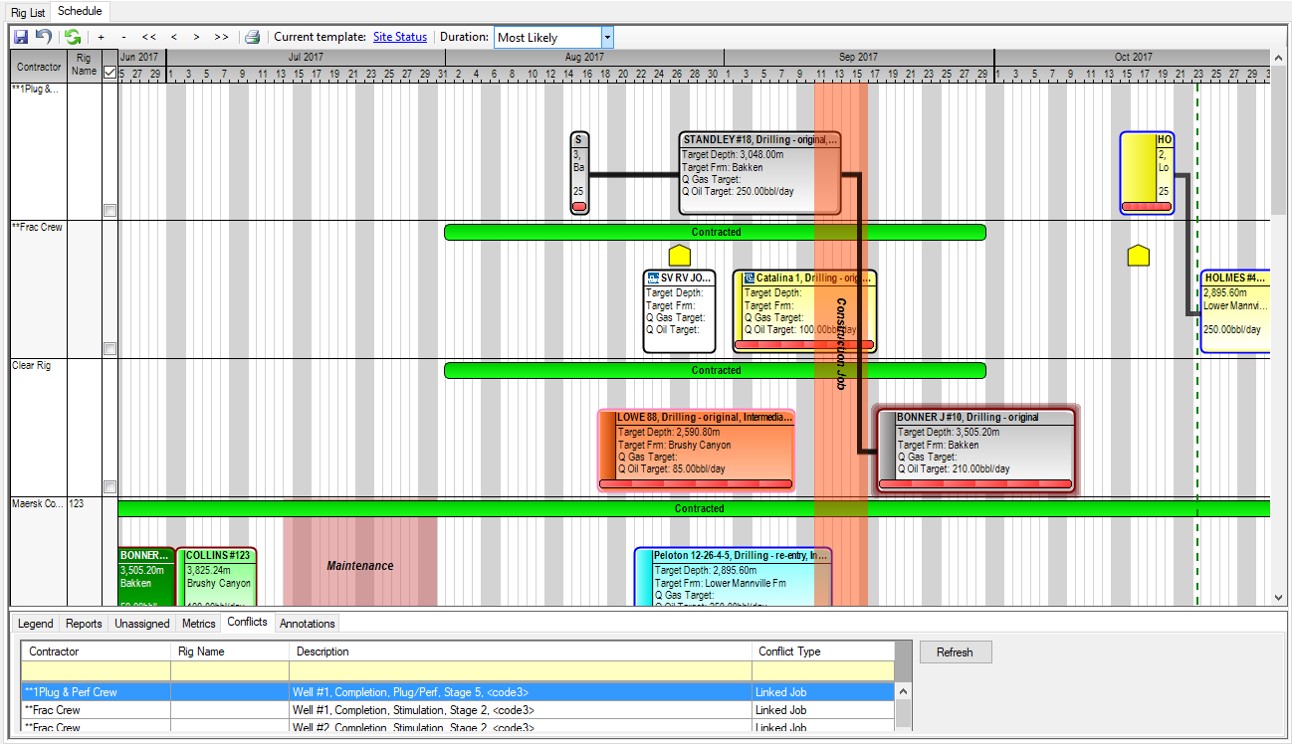Select the Schedule tab
Image resolution: width=1292 pixels, height=744 pixels.
click(x=80, y=11)
